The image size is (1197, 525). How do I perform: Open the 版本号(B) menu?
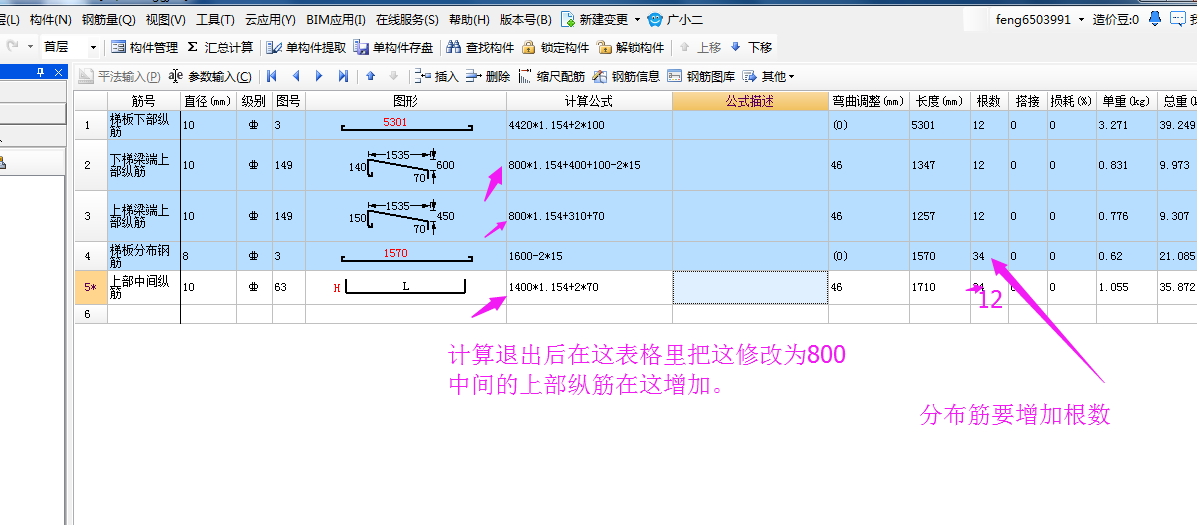tap(525, 19)
